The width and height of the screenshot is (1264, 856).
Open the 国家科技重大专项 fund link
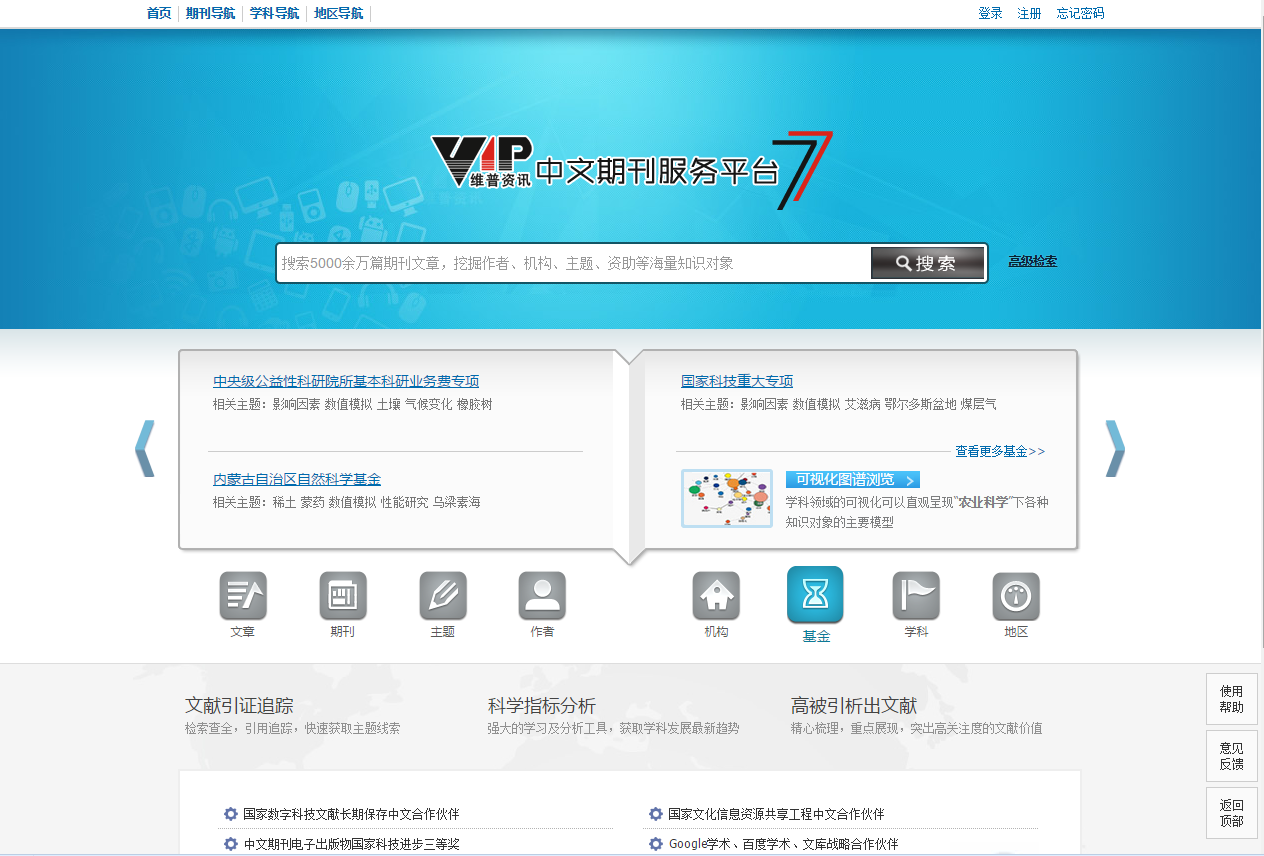[737, 381]
